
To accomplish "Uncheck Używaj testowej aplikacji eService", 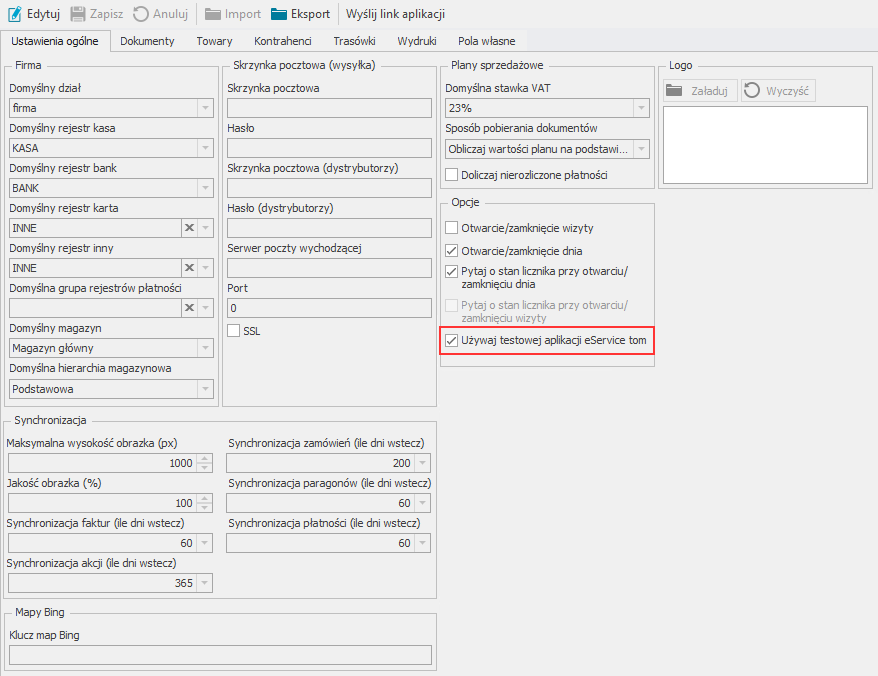I will tap(451, 342).
